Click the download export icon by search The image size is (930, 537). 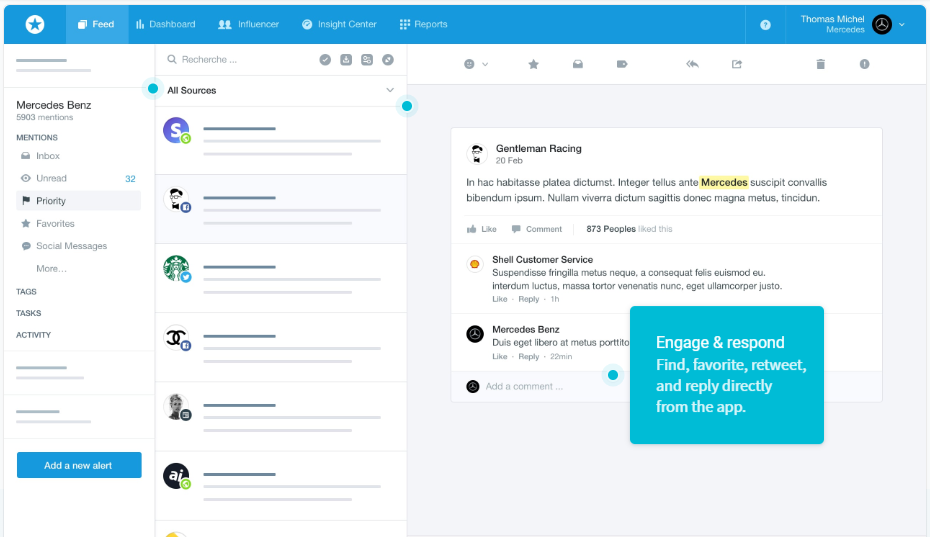pos(346,59)
